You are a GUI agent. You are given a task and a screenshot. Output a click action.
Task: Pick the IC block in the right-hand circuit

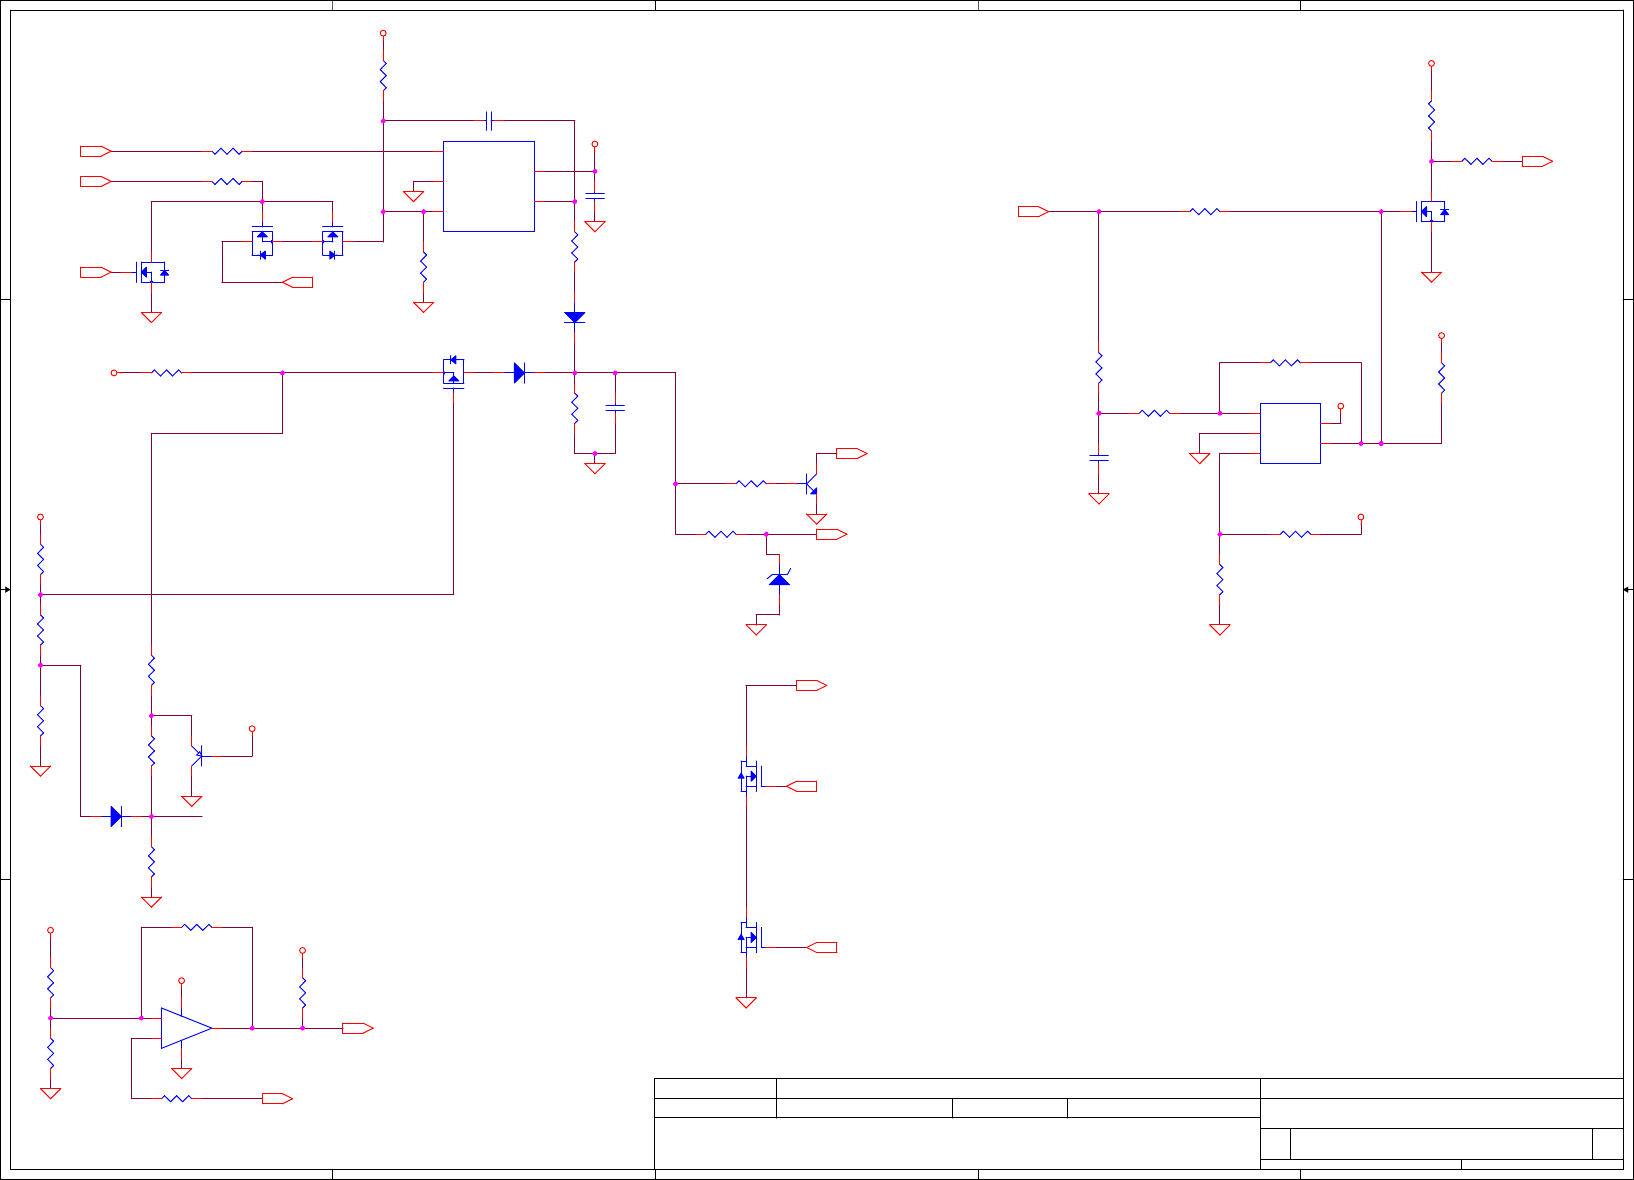[x=1290, y=433]
